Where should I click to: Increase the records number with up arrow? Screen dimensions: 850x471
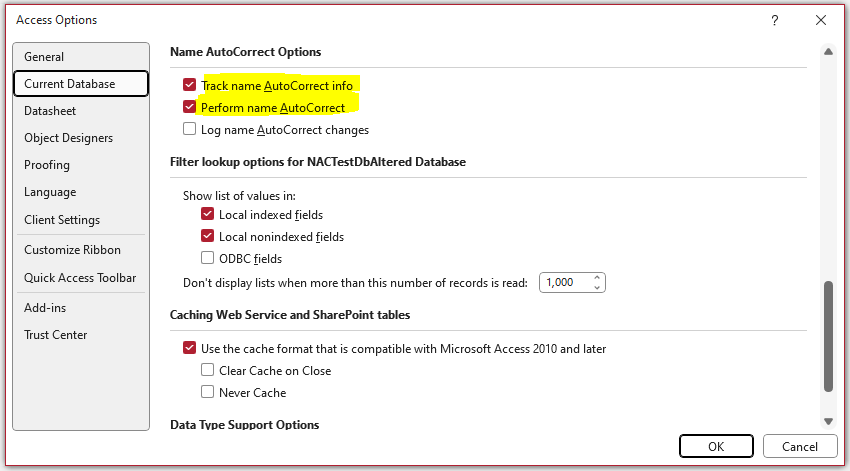(x=597, y=278)
